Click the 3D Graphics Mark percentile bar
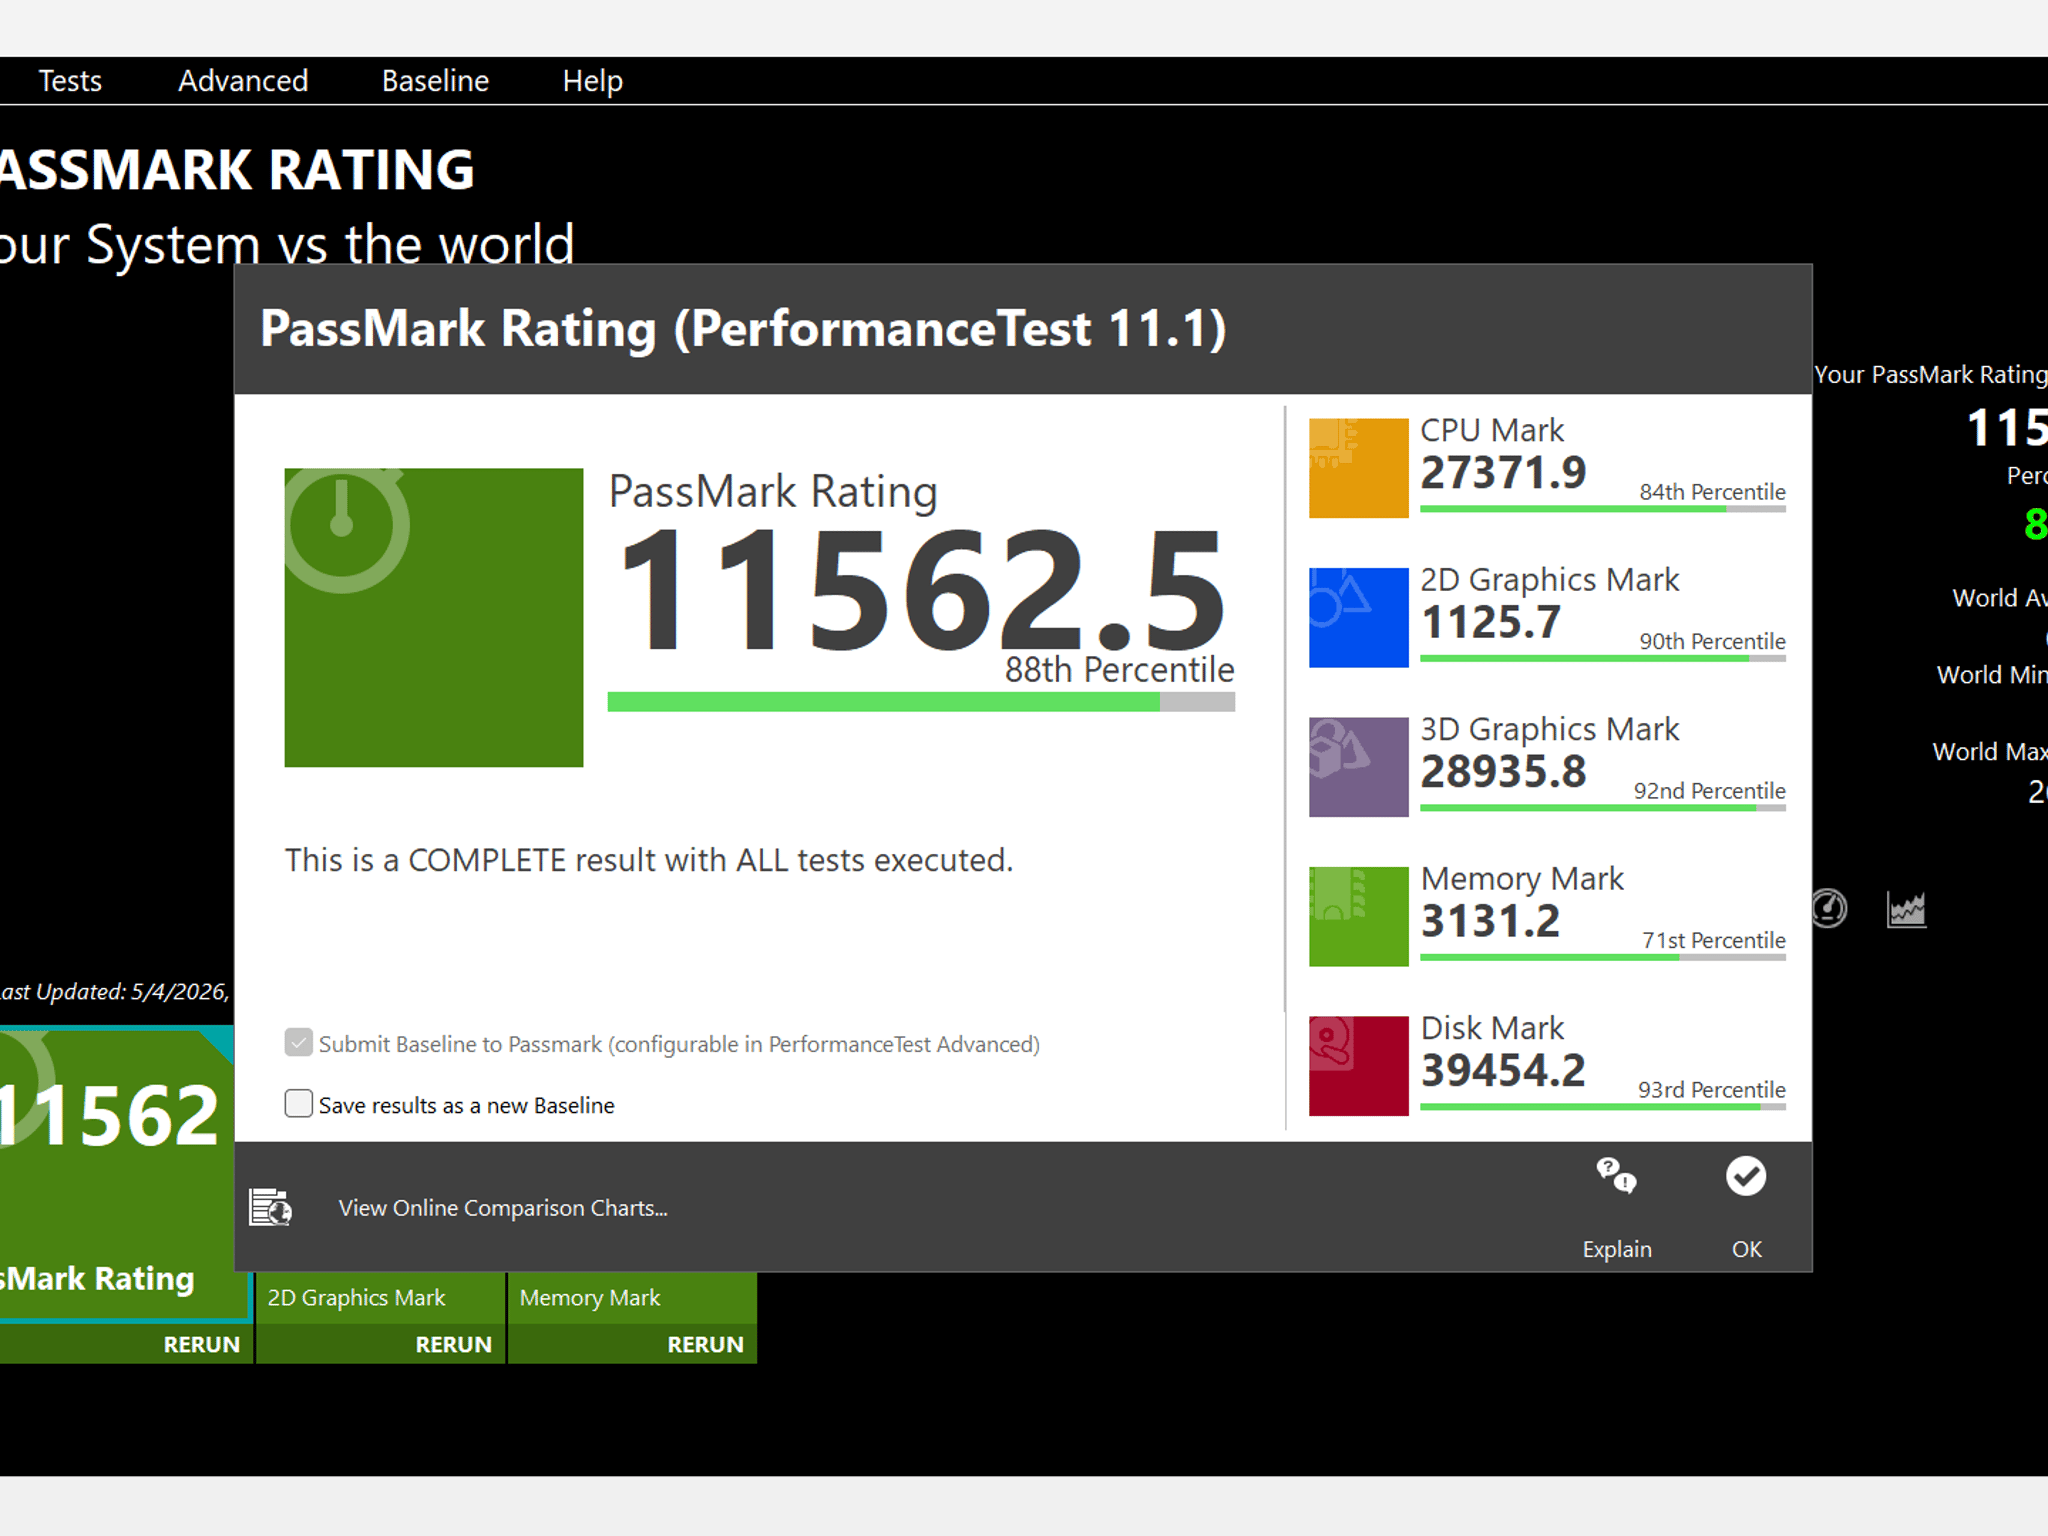2048x1536 pixels. pos(1602,808)
